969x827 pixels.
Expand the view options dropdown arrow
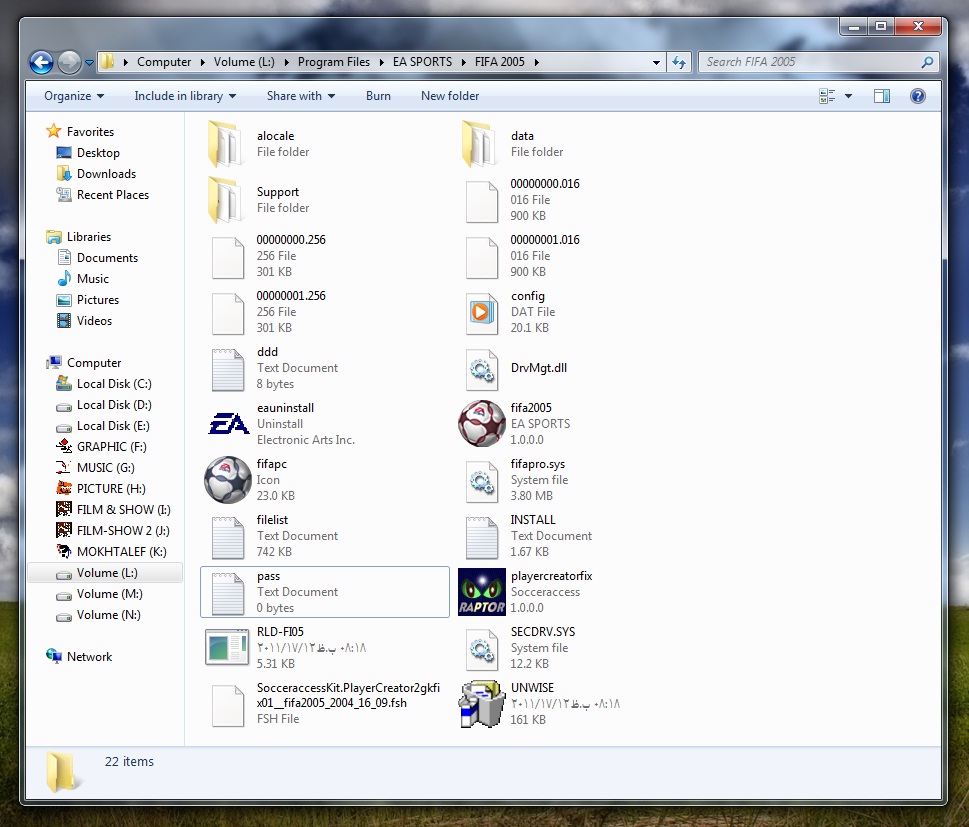848,96
